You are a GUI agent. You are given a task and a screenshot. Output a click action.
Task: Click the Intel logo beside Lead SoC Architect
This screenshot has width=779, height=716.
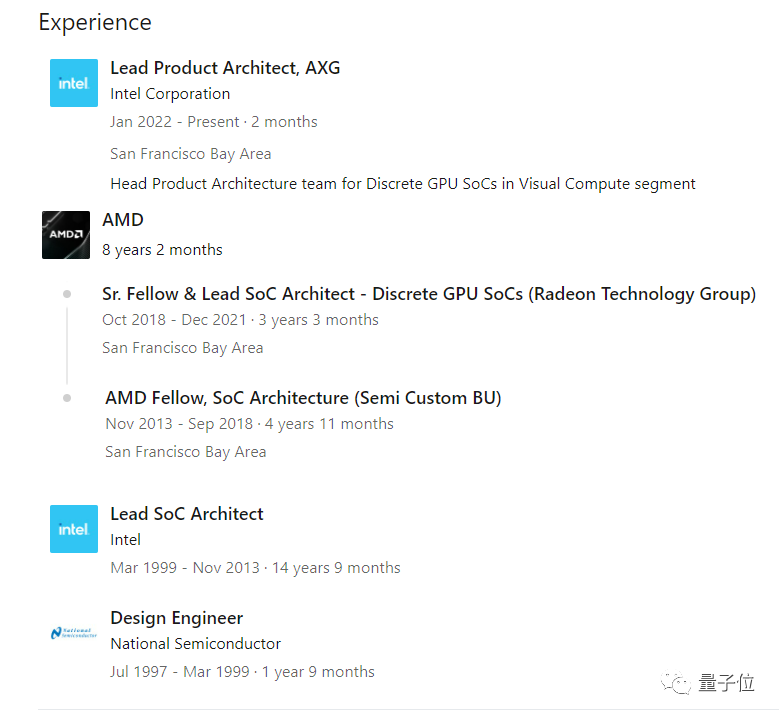(74, 529)
